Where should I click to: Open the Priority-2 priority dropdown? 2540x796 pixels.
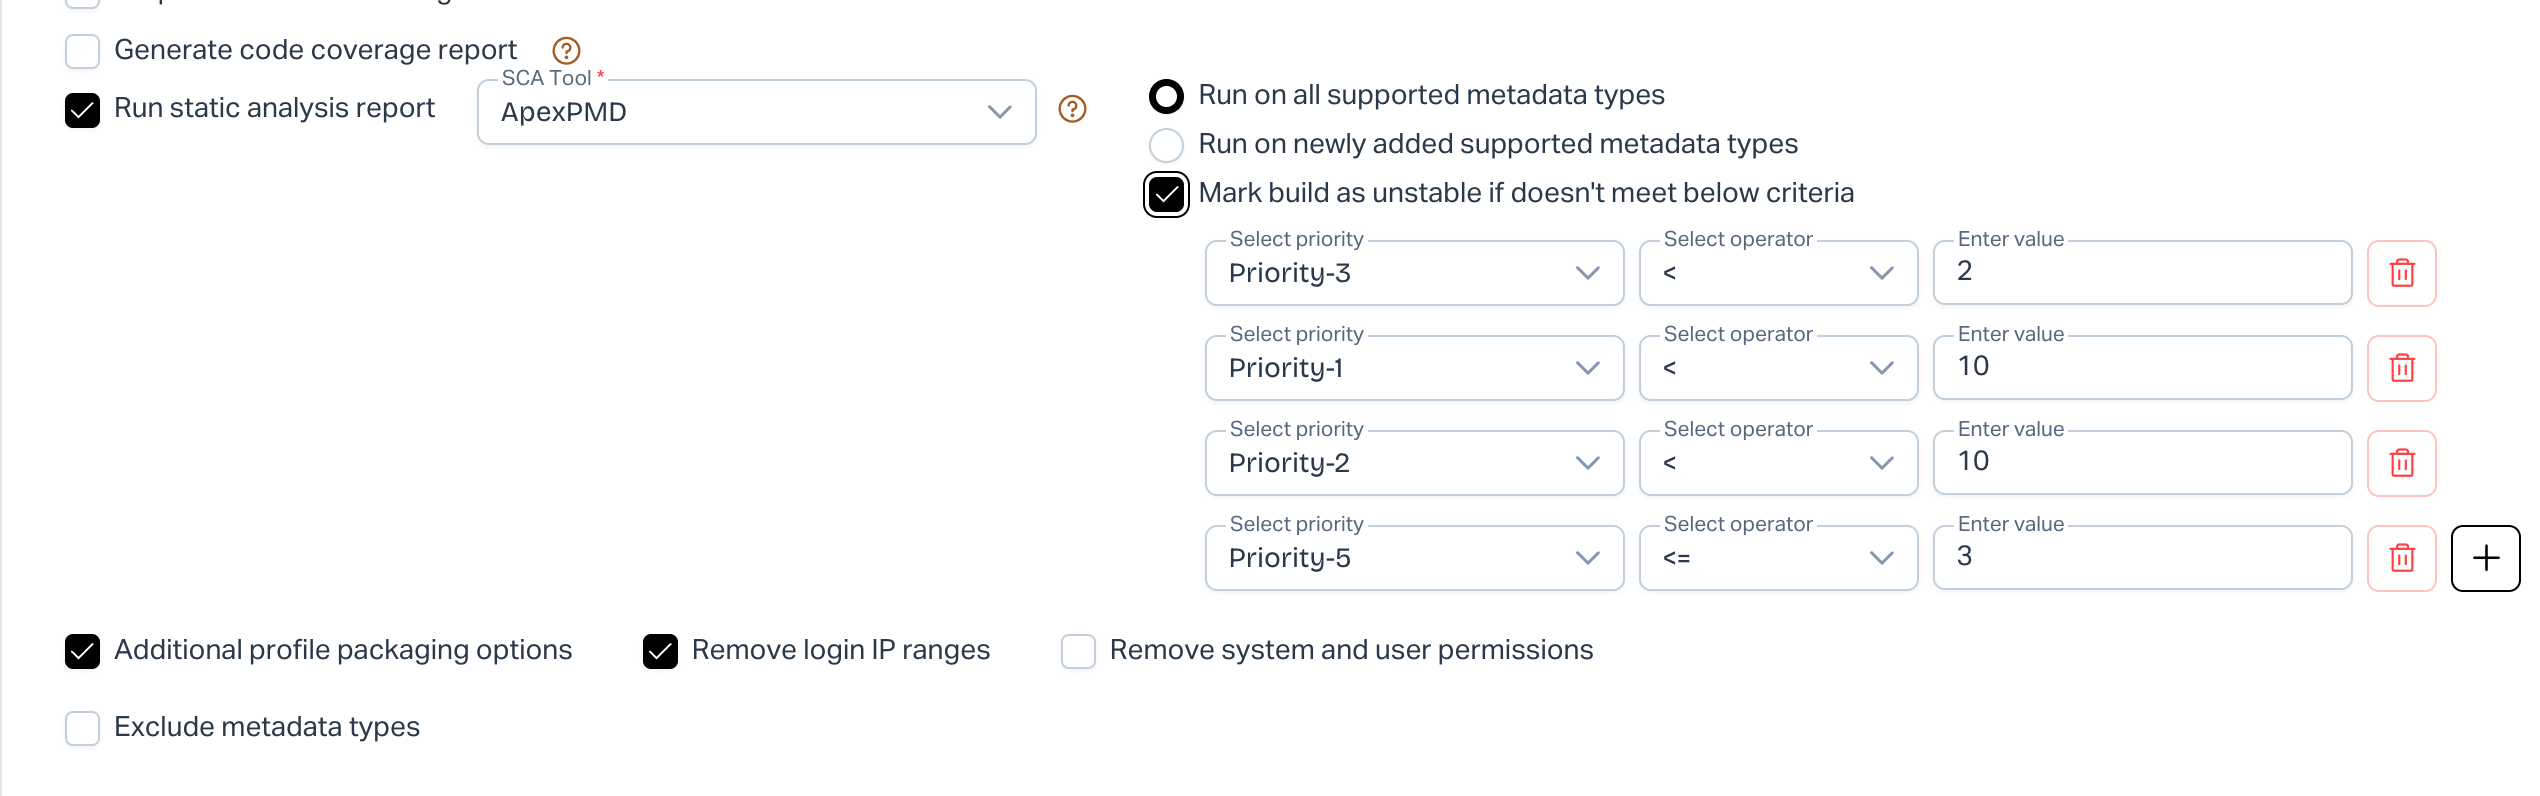click(1414, 463)
